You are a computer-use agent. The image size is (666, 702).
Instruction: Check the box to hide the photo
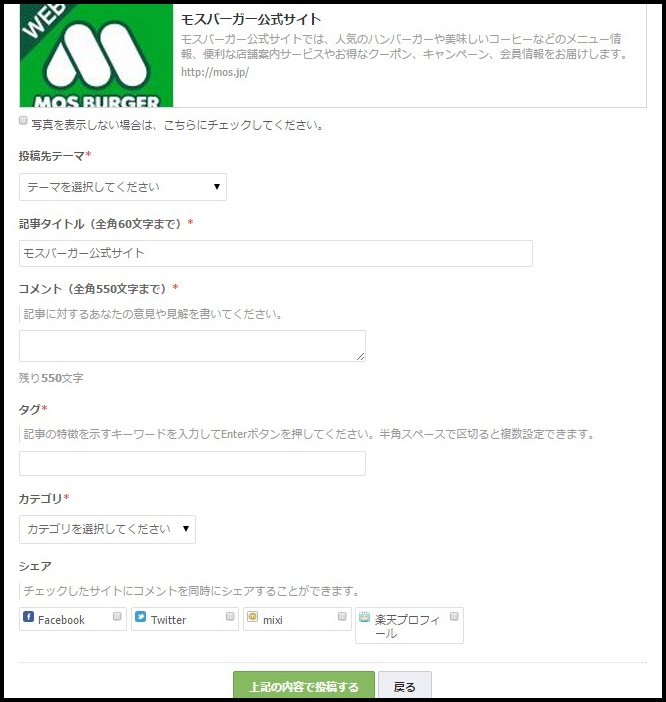click(23, 120)
